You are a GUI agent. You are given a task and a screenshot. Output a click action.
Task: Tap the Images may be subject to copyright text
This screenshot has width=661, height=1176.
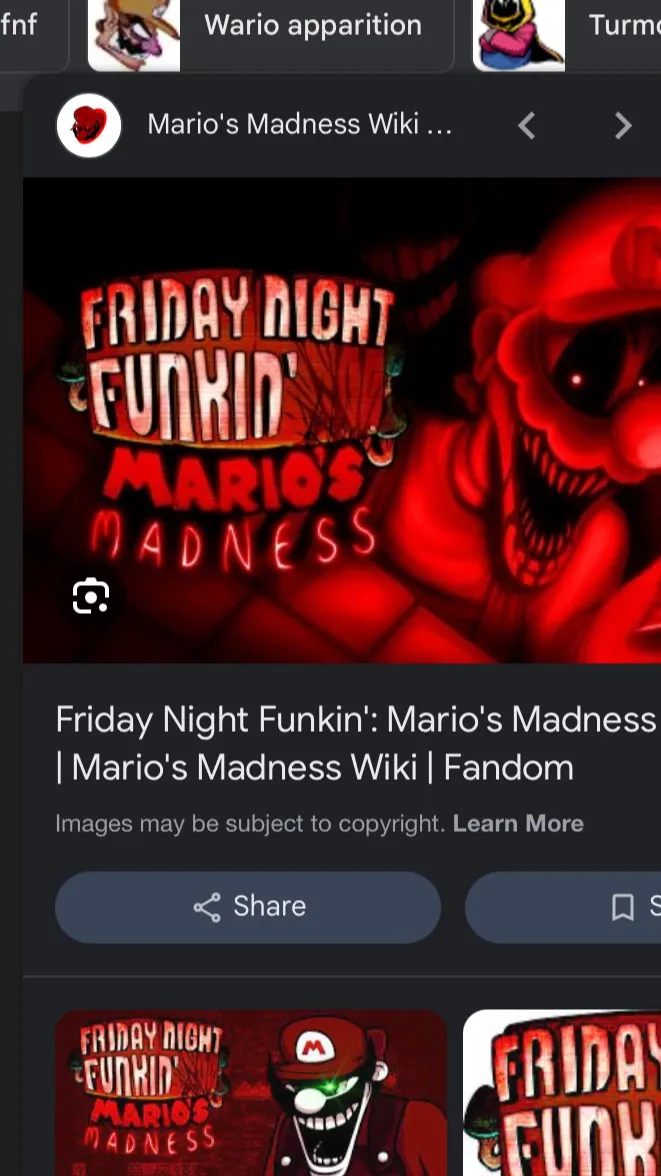click(251, 824)
